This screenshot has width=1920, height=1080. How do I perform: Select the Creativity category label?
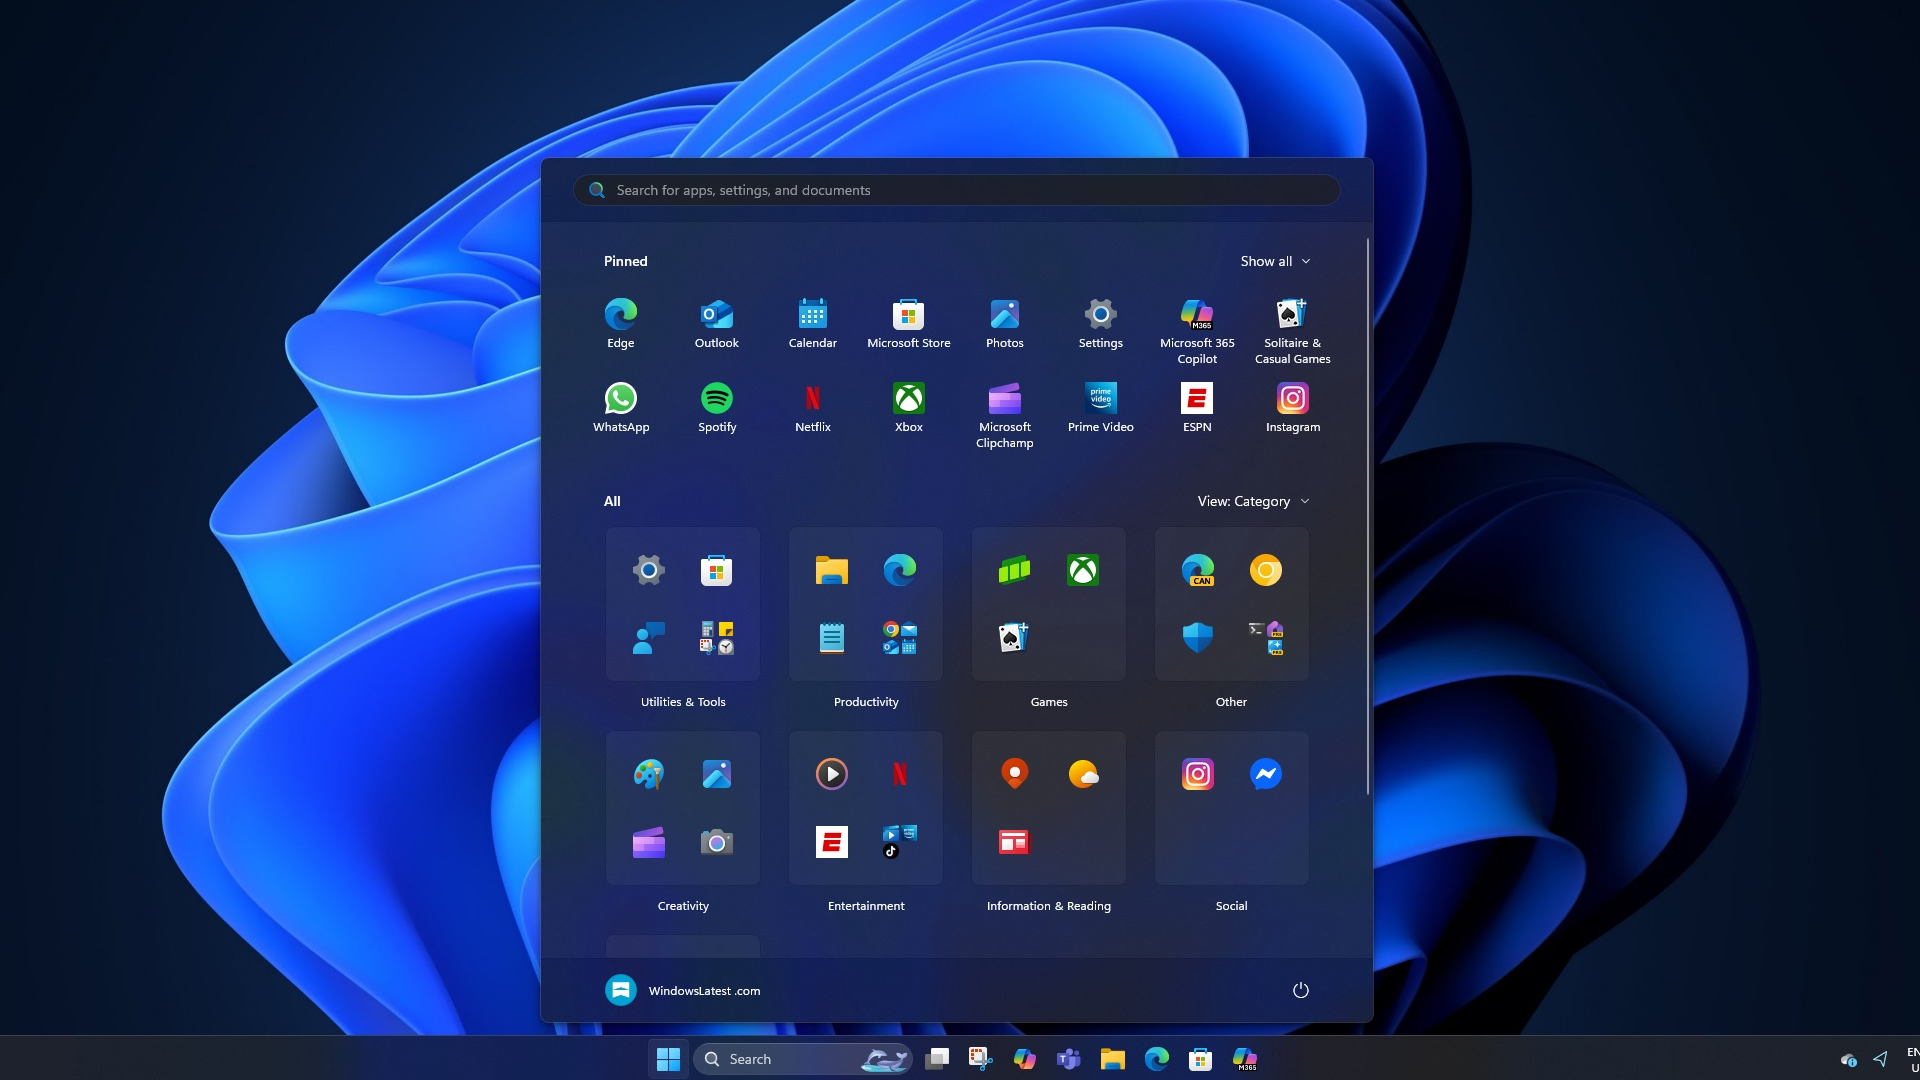click(x=683, y=906)
